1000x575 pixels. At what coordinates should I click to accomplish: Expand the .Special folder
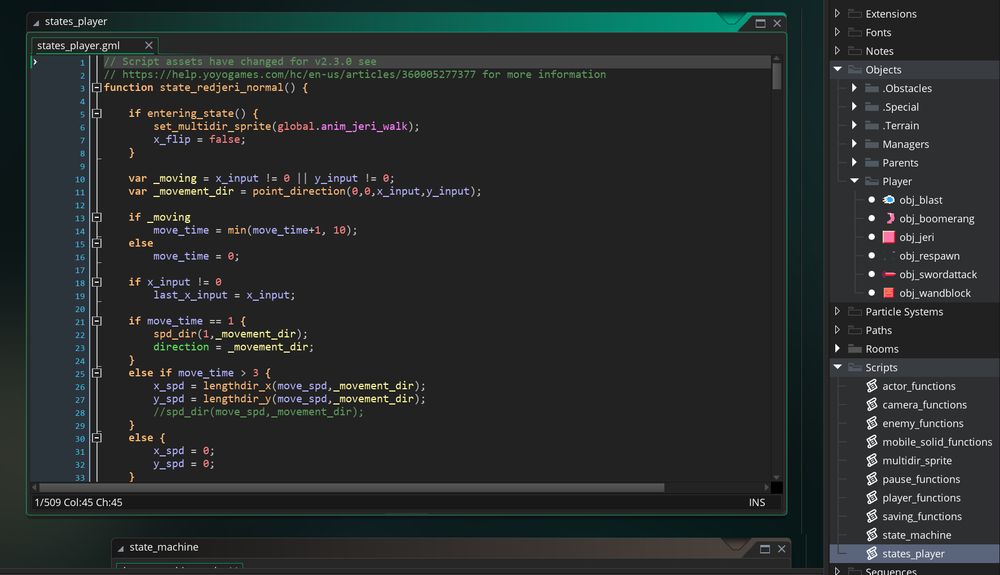tap(855, 106)
